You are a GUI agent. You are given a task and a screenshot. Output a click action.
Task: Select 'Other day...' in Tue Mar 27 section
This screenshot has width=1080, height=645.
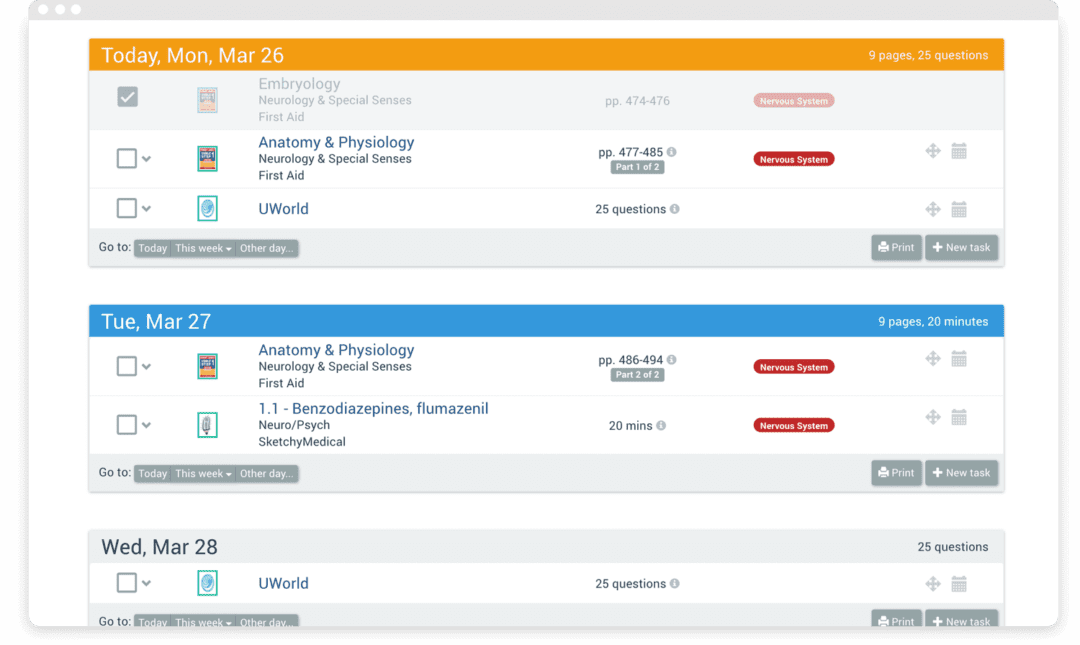267,474
